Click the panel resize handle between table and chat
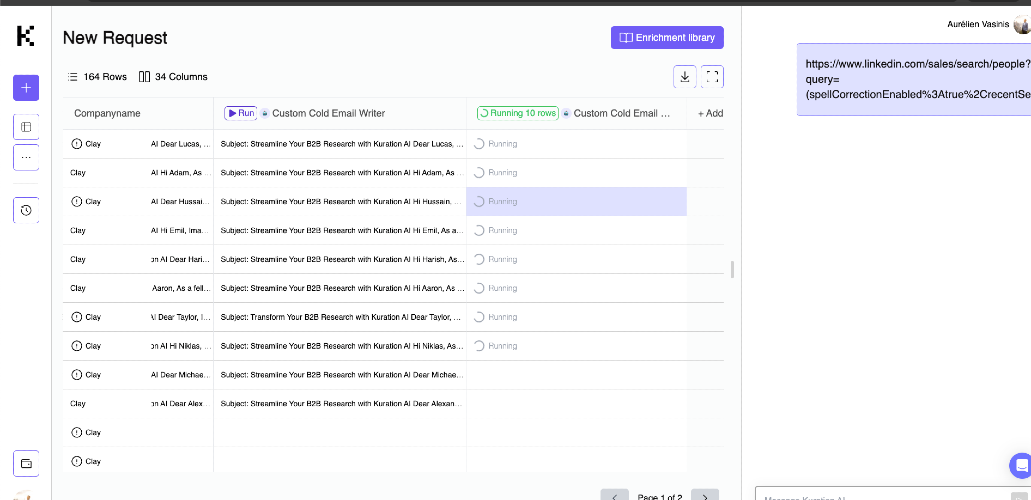Screen dimensions: 1031x500 732,269
